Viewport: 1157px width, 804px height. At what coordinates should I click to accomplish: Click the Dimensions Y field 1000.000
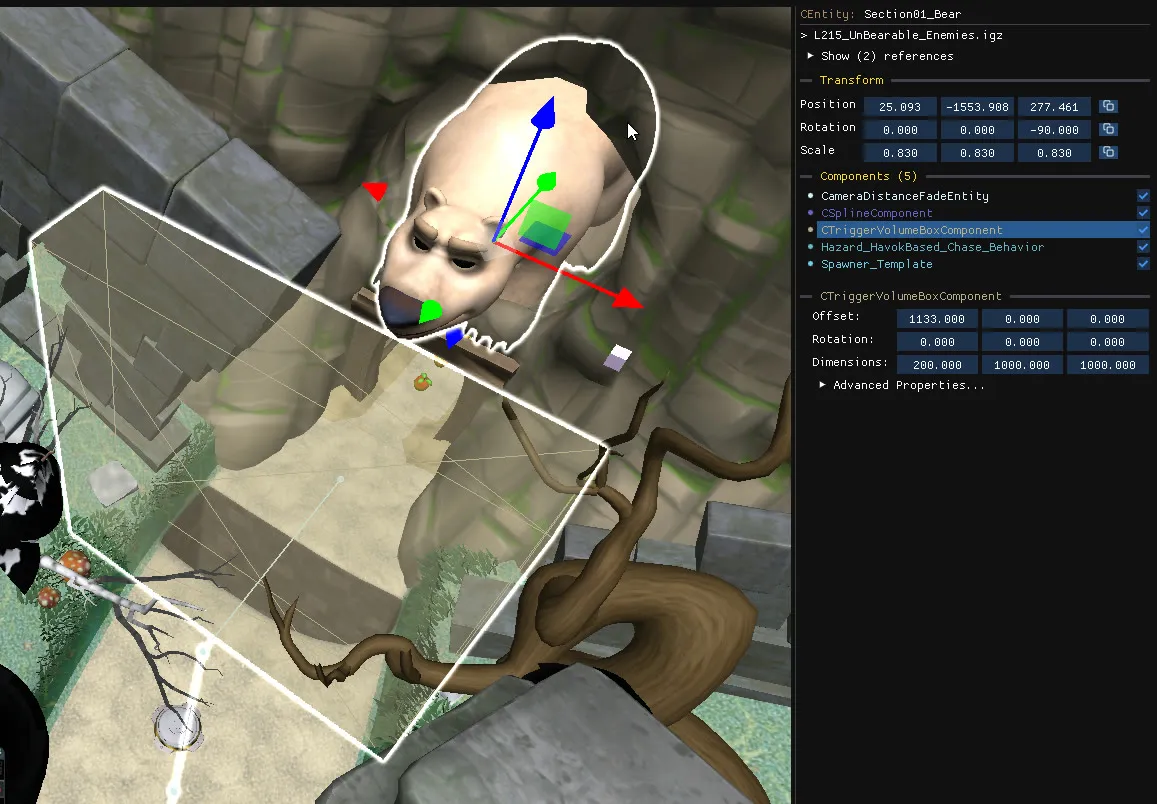pyautogui.click(x=1022, y=364)
